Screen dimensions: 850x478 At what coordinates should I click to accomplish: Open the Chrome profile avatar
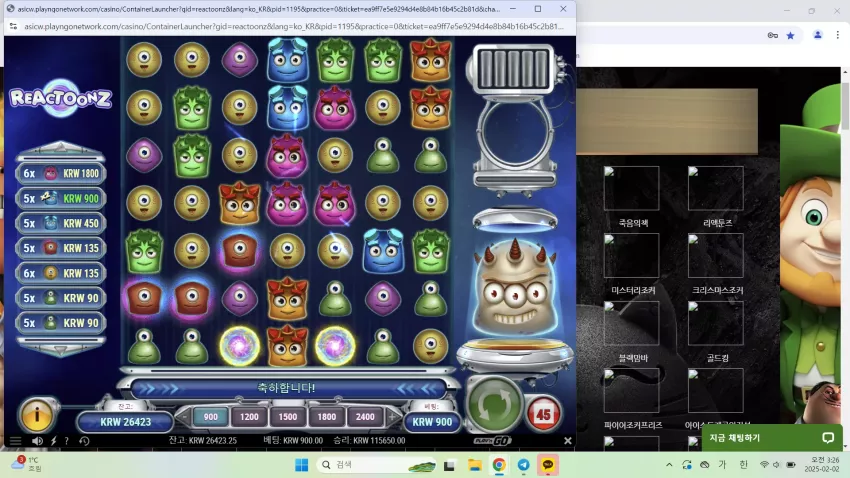817,35
